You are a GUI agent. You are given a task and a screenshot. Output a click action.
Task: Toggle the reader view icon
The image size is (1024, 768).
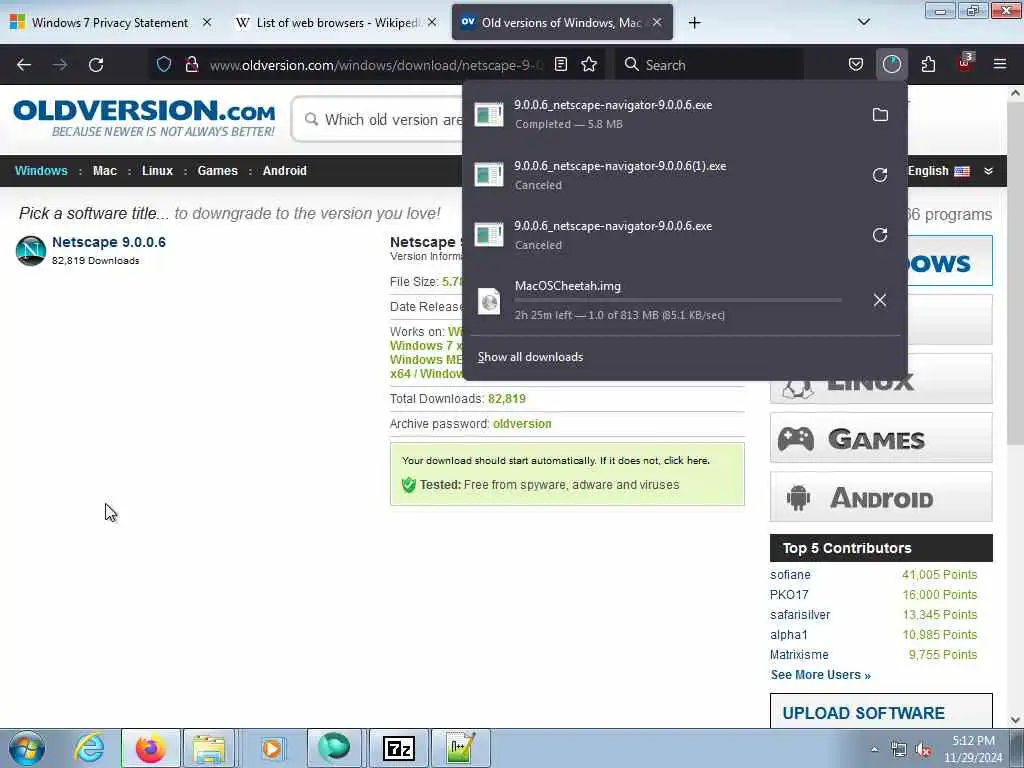click(x=560, y=65)
